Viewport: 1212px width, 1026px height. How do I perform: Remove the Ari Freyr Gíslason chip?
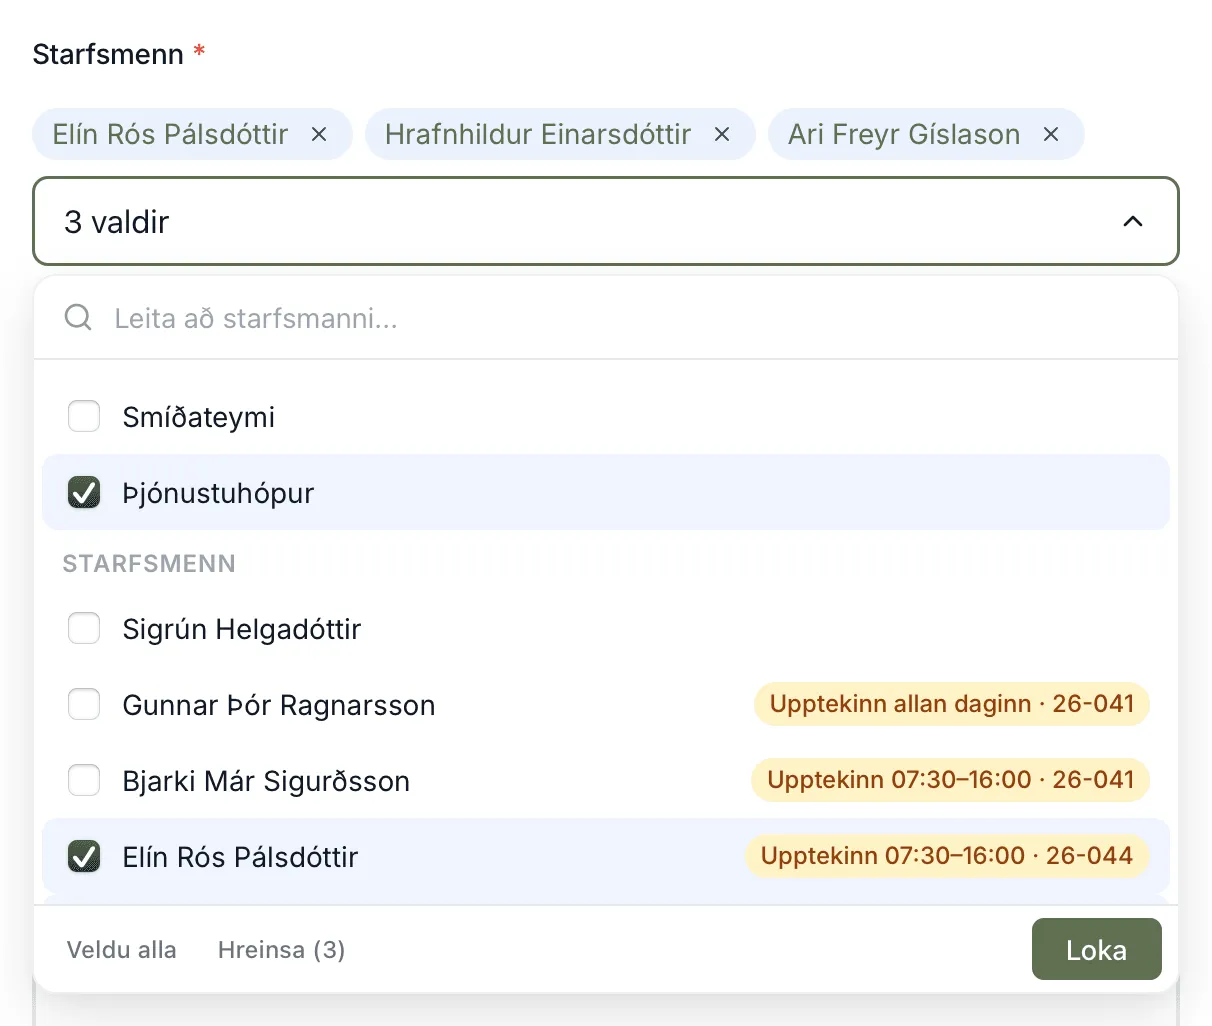[1051, 134]
